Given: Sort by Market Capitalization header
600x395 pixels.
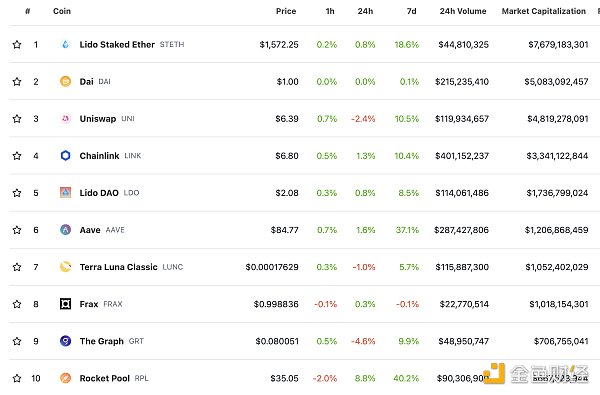Looking at the screenshot, I should point(543,11).
